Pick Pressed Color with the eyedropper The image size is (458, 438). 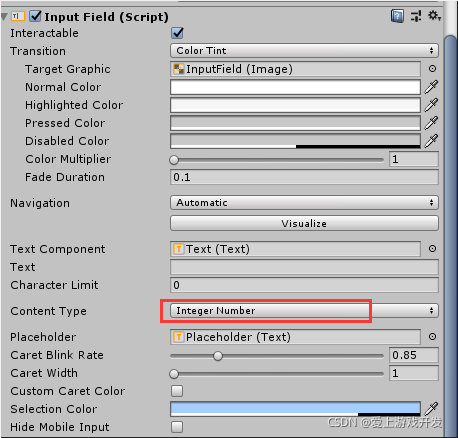click(431, 123)
